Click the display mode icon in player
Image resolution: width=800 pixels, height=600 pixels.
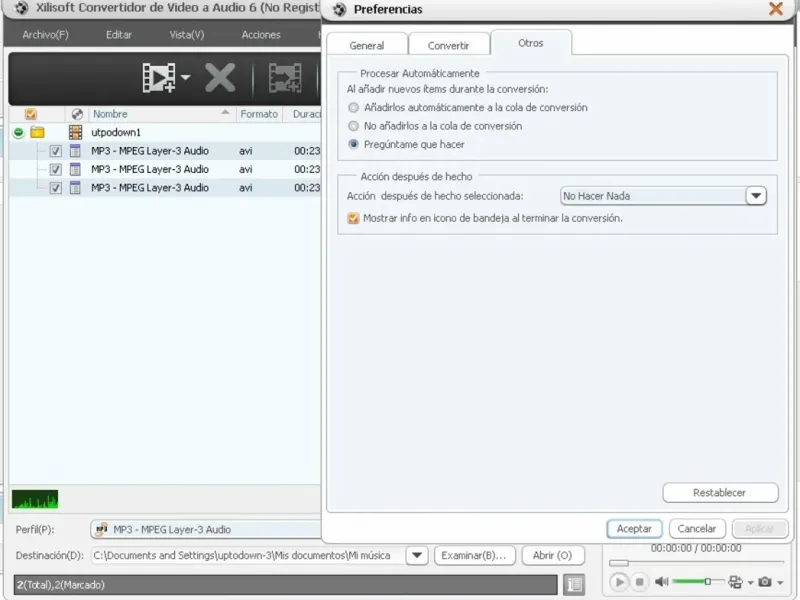point(735,582)
